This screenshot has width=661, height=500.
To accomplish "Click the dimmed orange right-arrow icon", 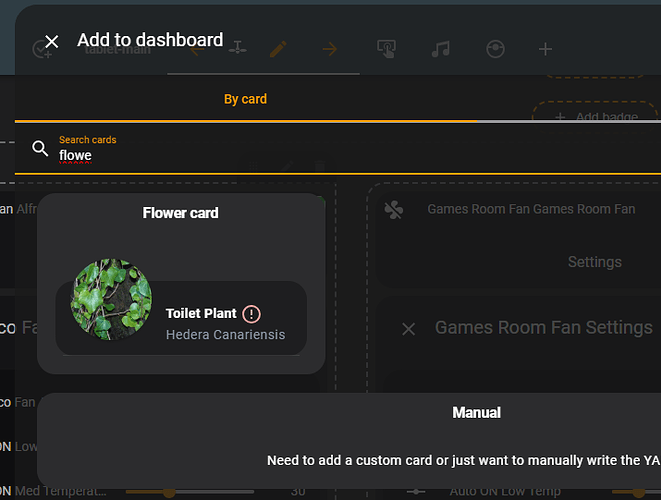I will [330, 48].
